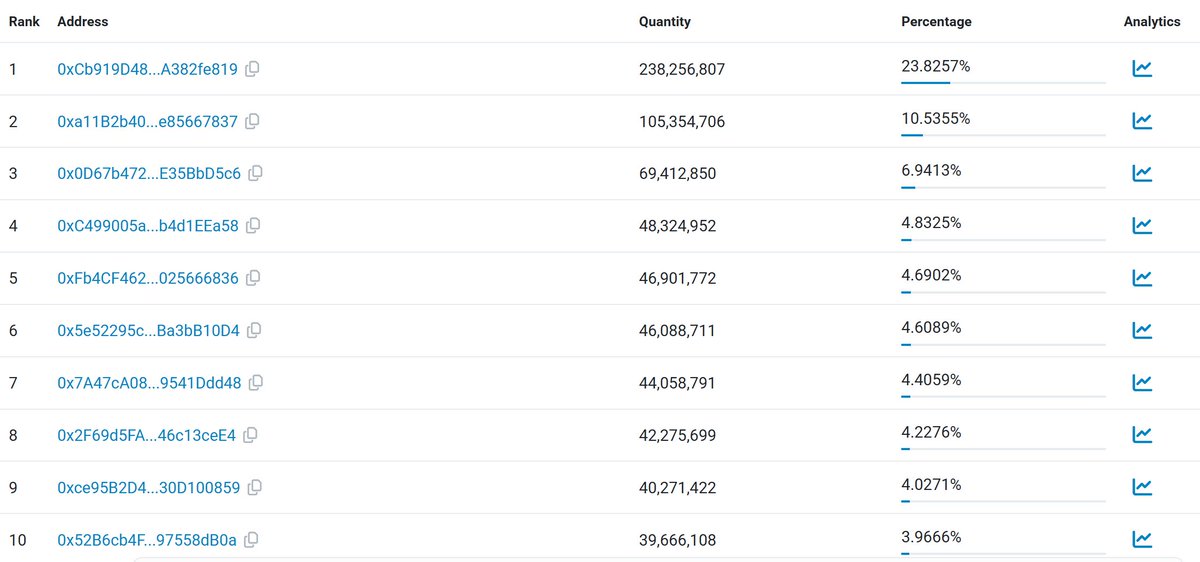The width and height of the screenshot is (1200, 562).
Task: Open address 0xCb919D48...A382fe819
Action: (148, 69)
